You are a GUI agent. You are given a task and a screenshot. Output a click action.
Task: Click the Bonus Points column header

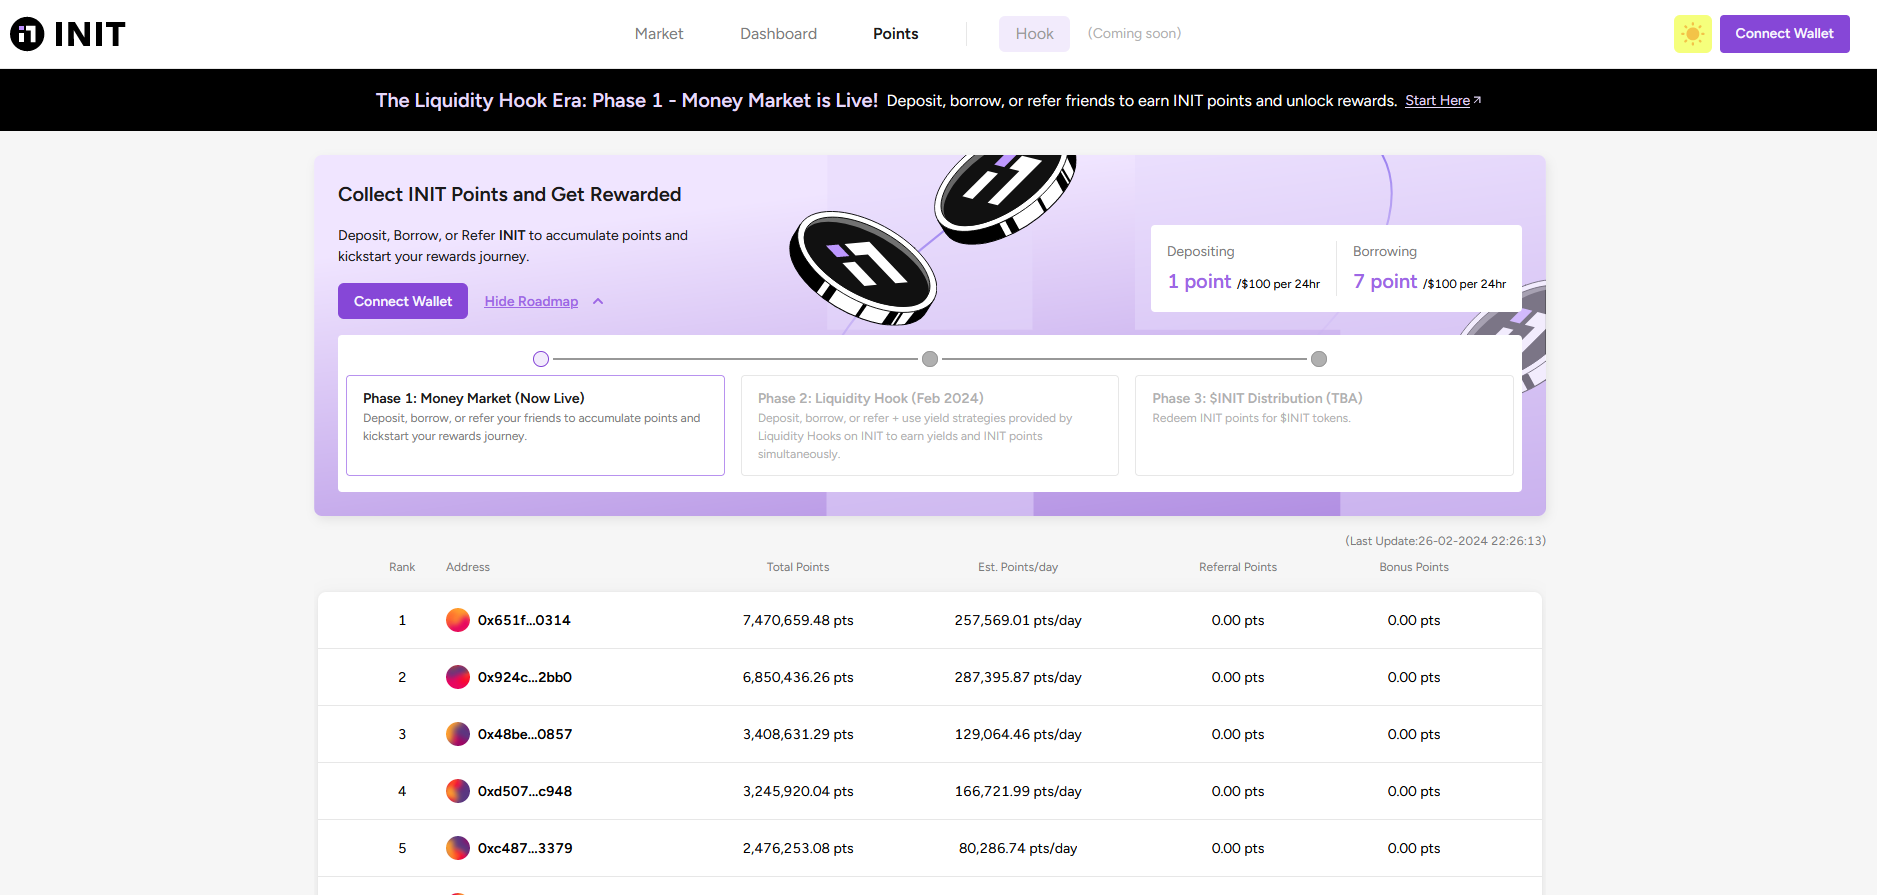coord(1414,567)
